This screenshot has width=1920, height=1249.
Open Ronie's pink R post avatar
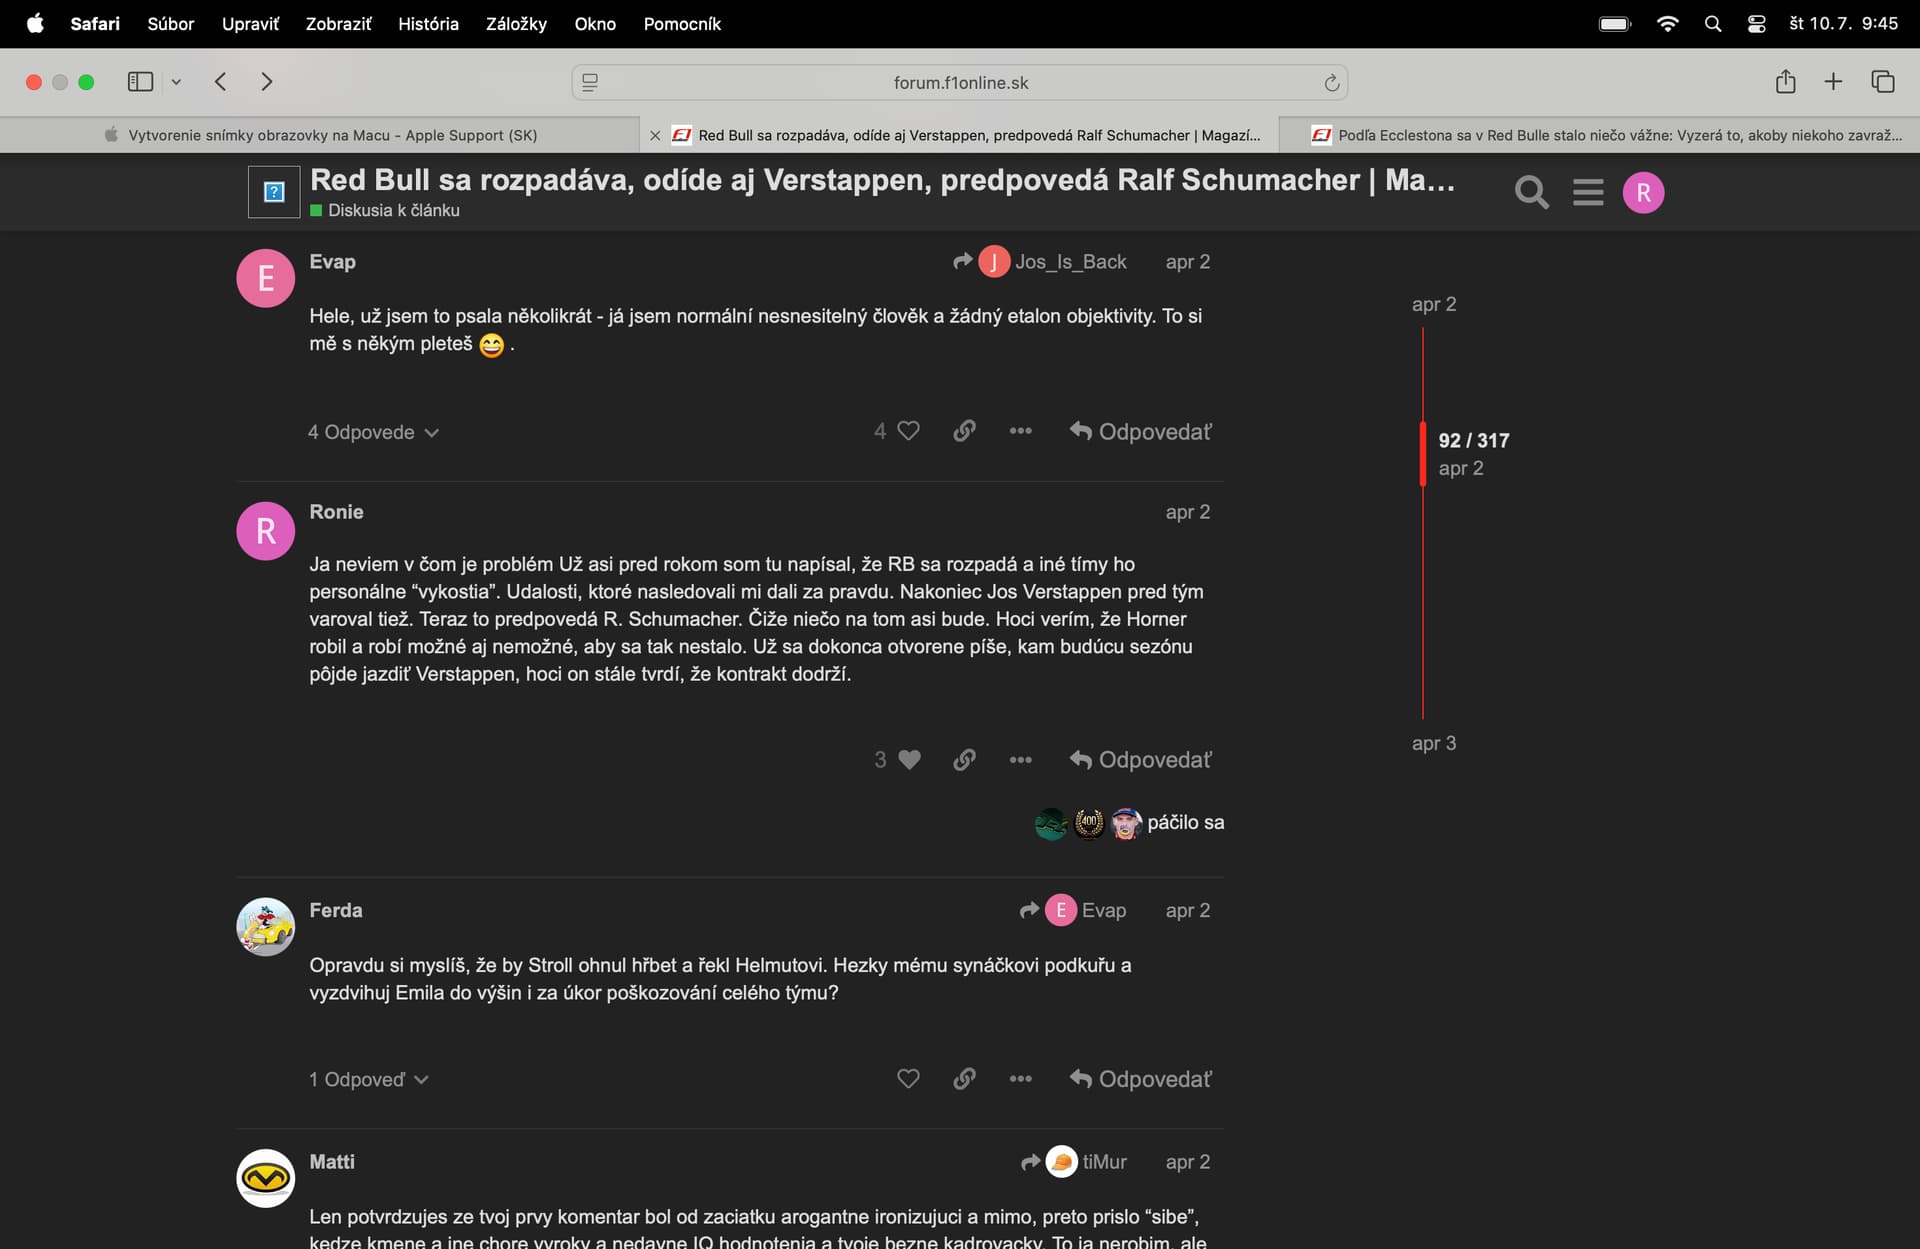(265, 531)
